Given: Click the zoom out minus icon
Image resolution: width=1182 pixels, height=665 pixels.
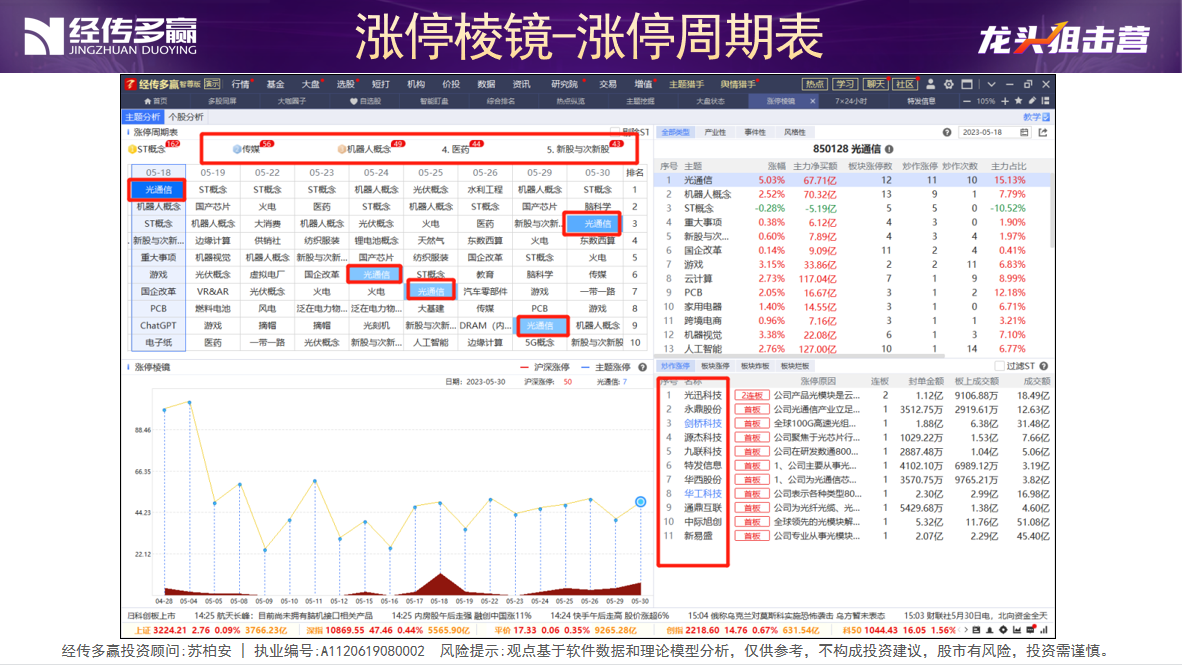Looking at the screenshot, I should pos(966,100).
